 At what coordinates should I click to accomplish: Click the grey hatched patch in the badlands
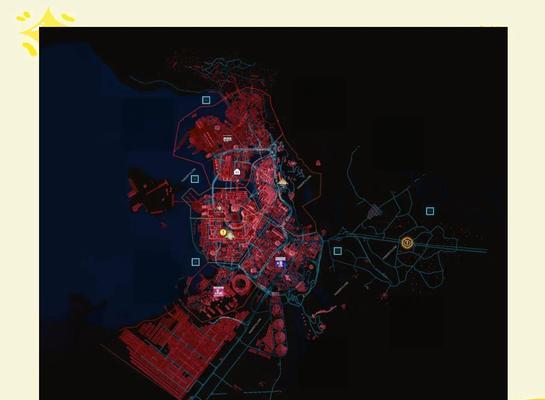pos(375,210)
